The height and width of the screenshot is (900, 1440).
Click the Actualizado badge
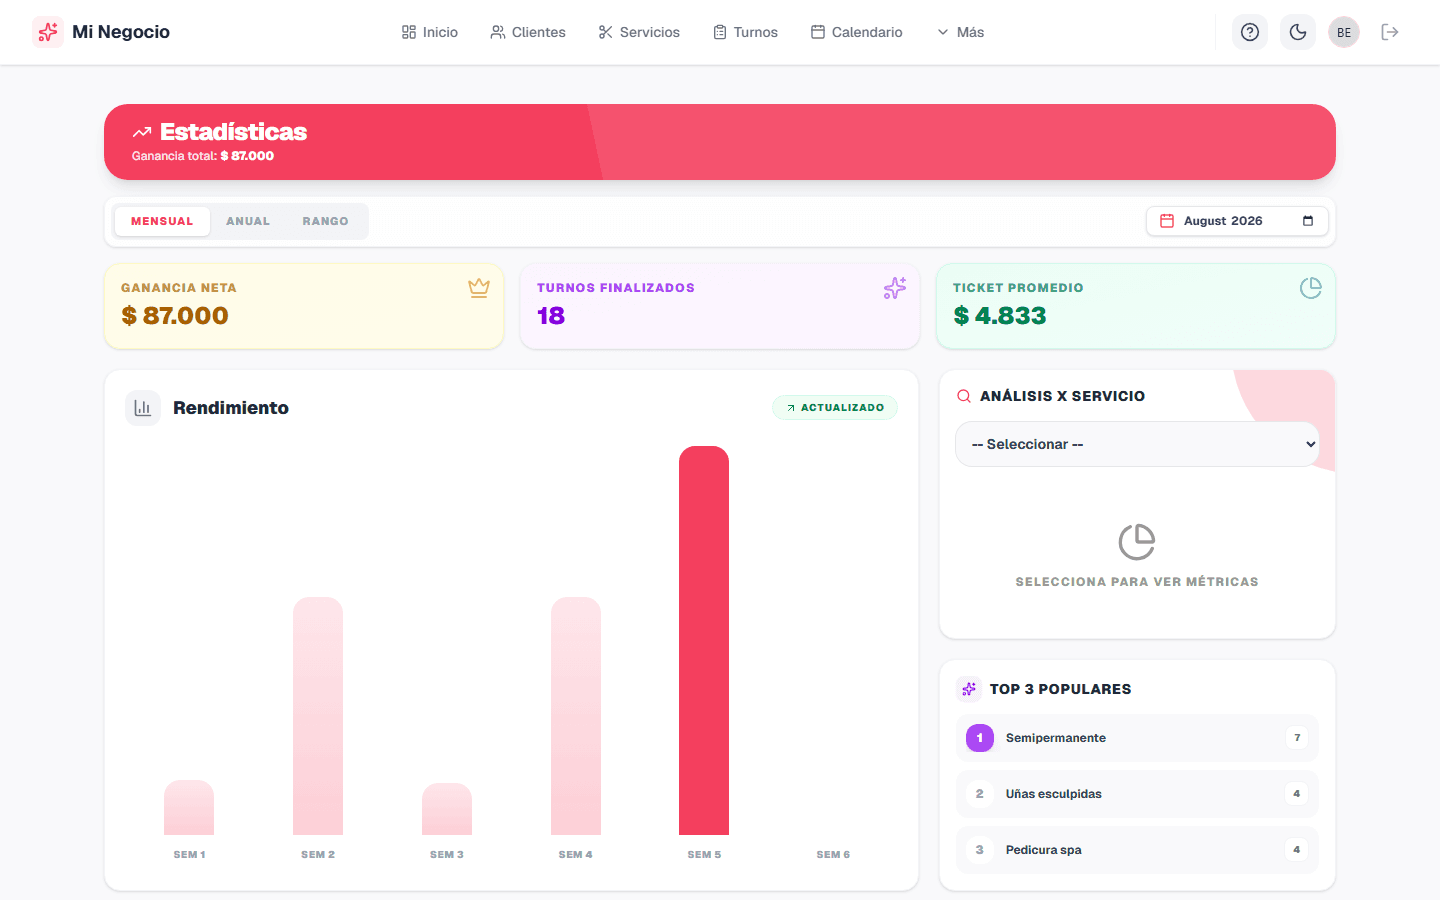coord(835,408)
